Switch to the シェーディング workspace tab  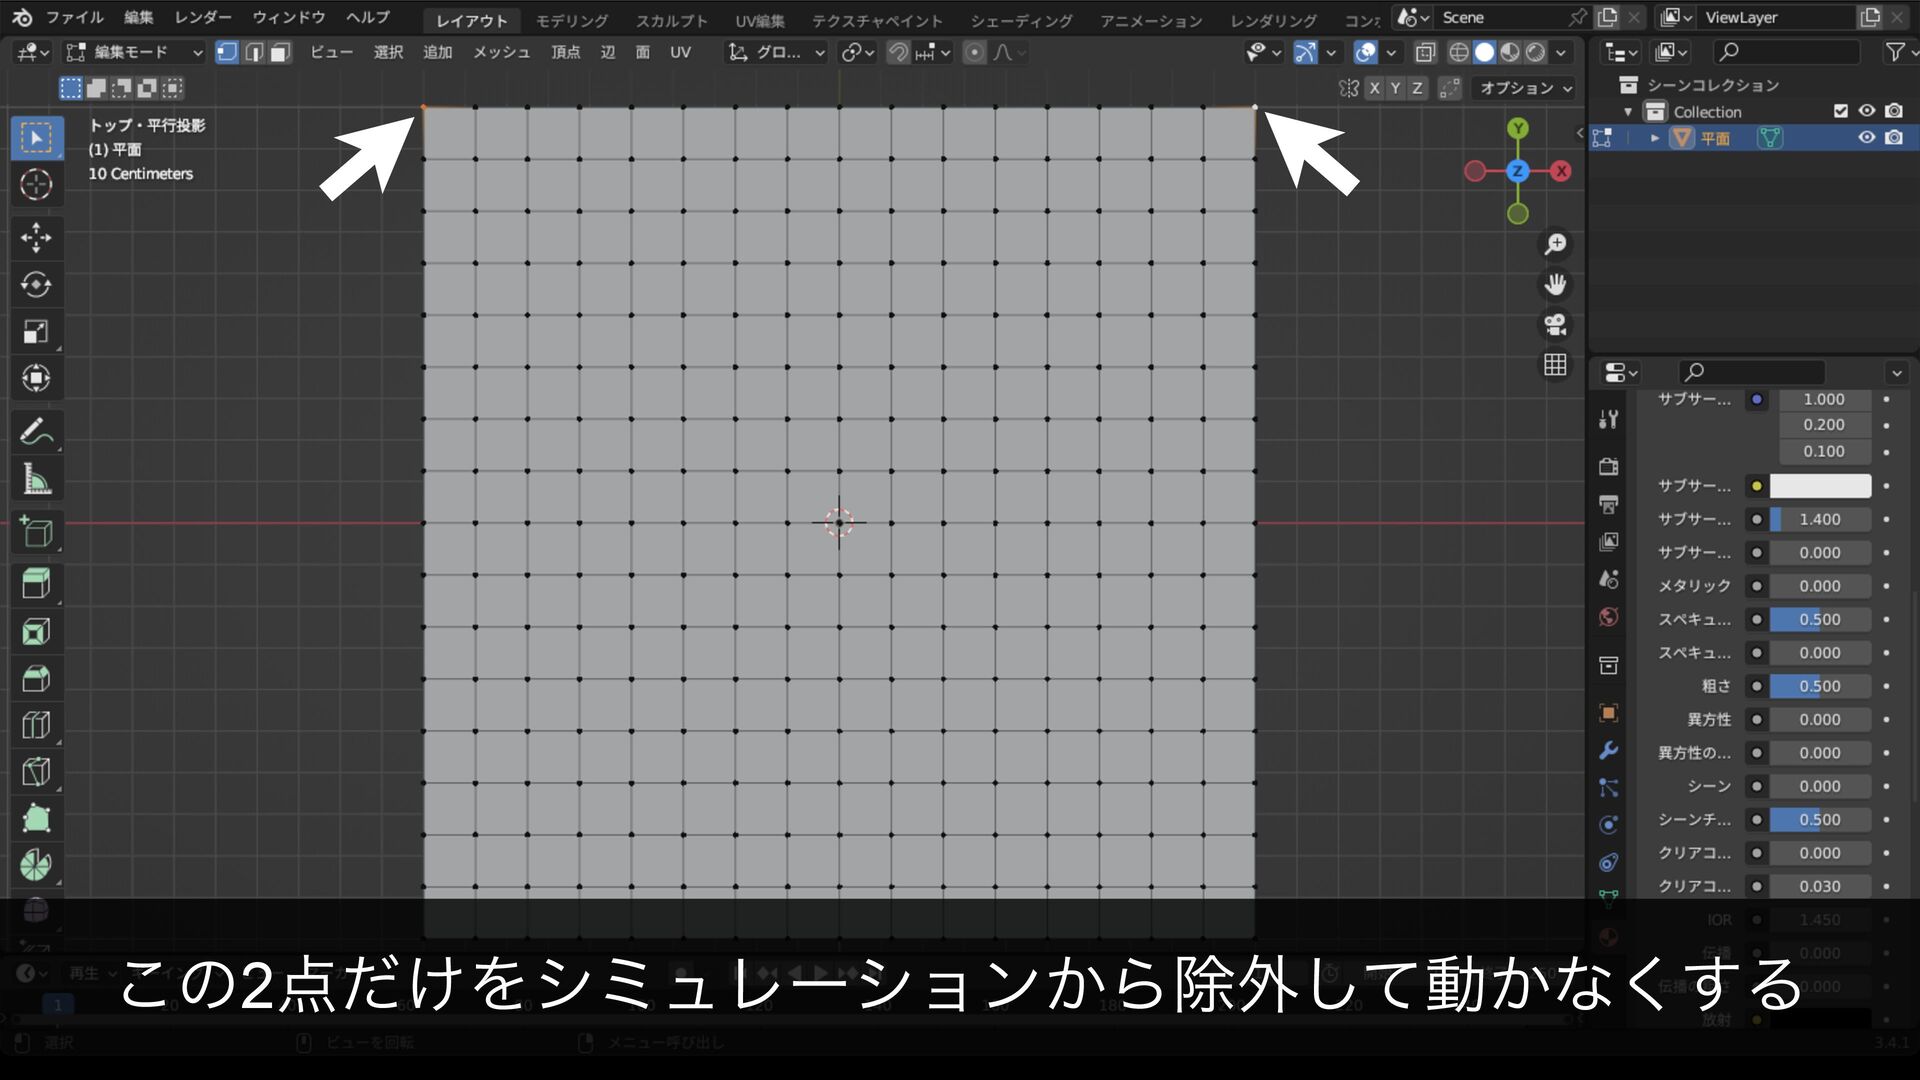(x=1021, y=20)
